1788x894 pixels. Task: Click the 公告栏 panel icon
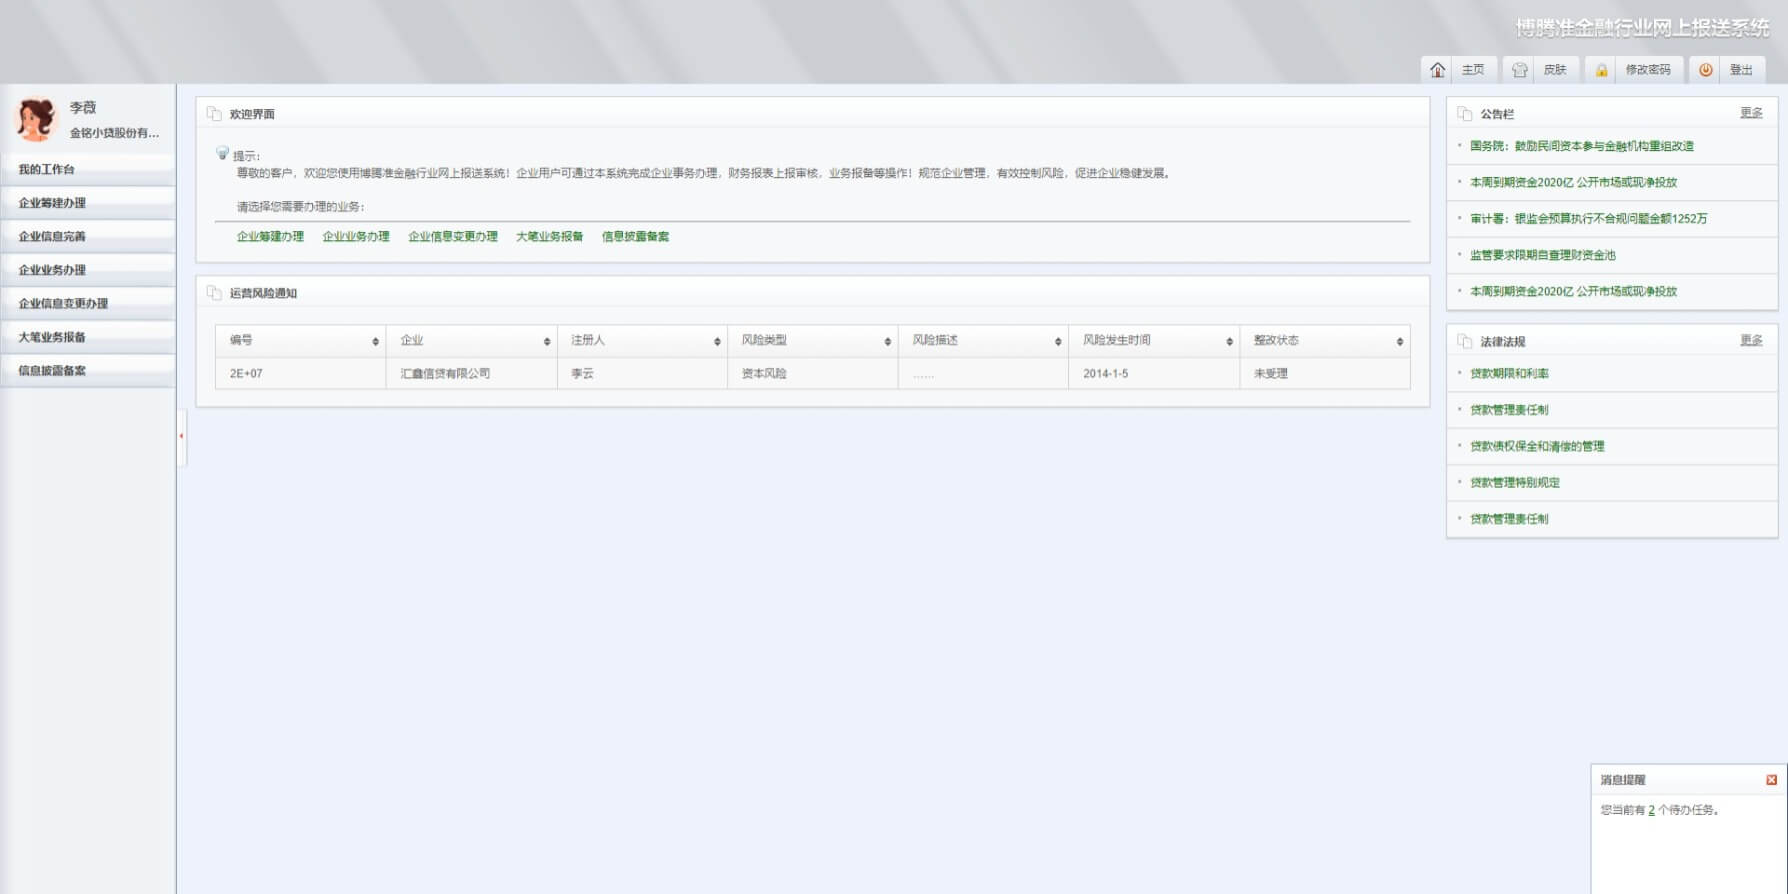[1465, 114]
